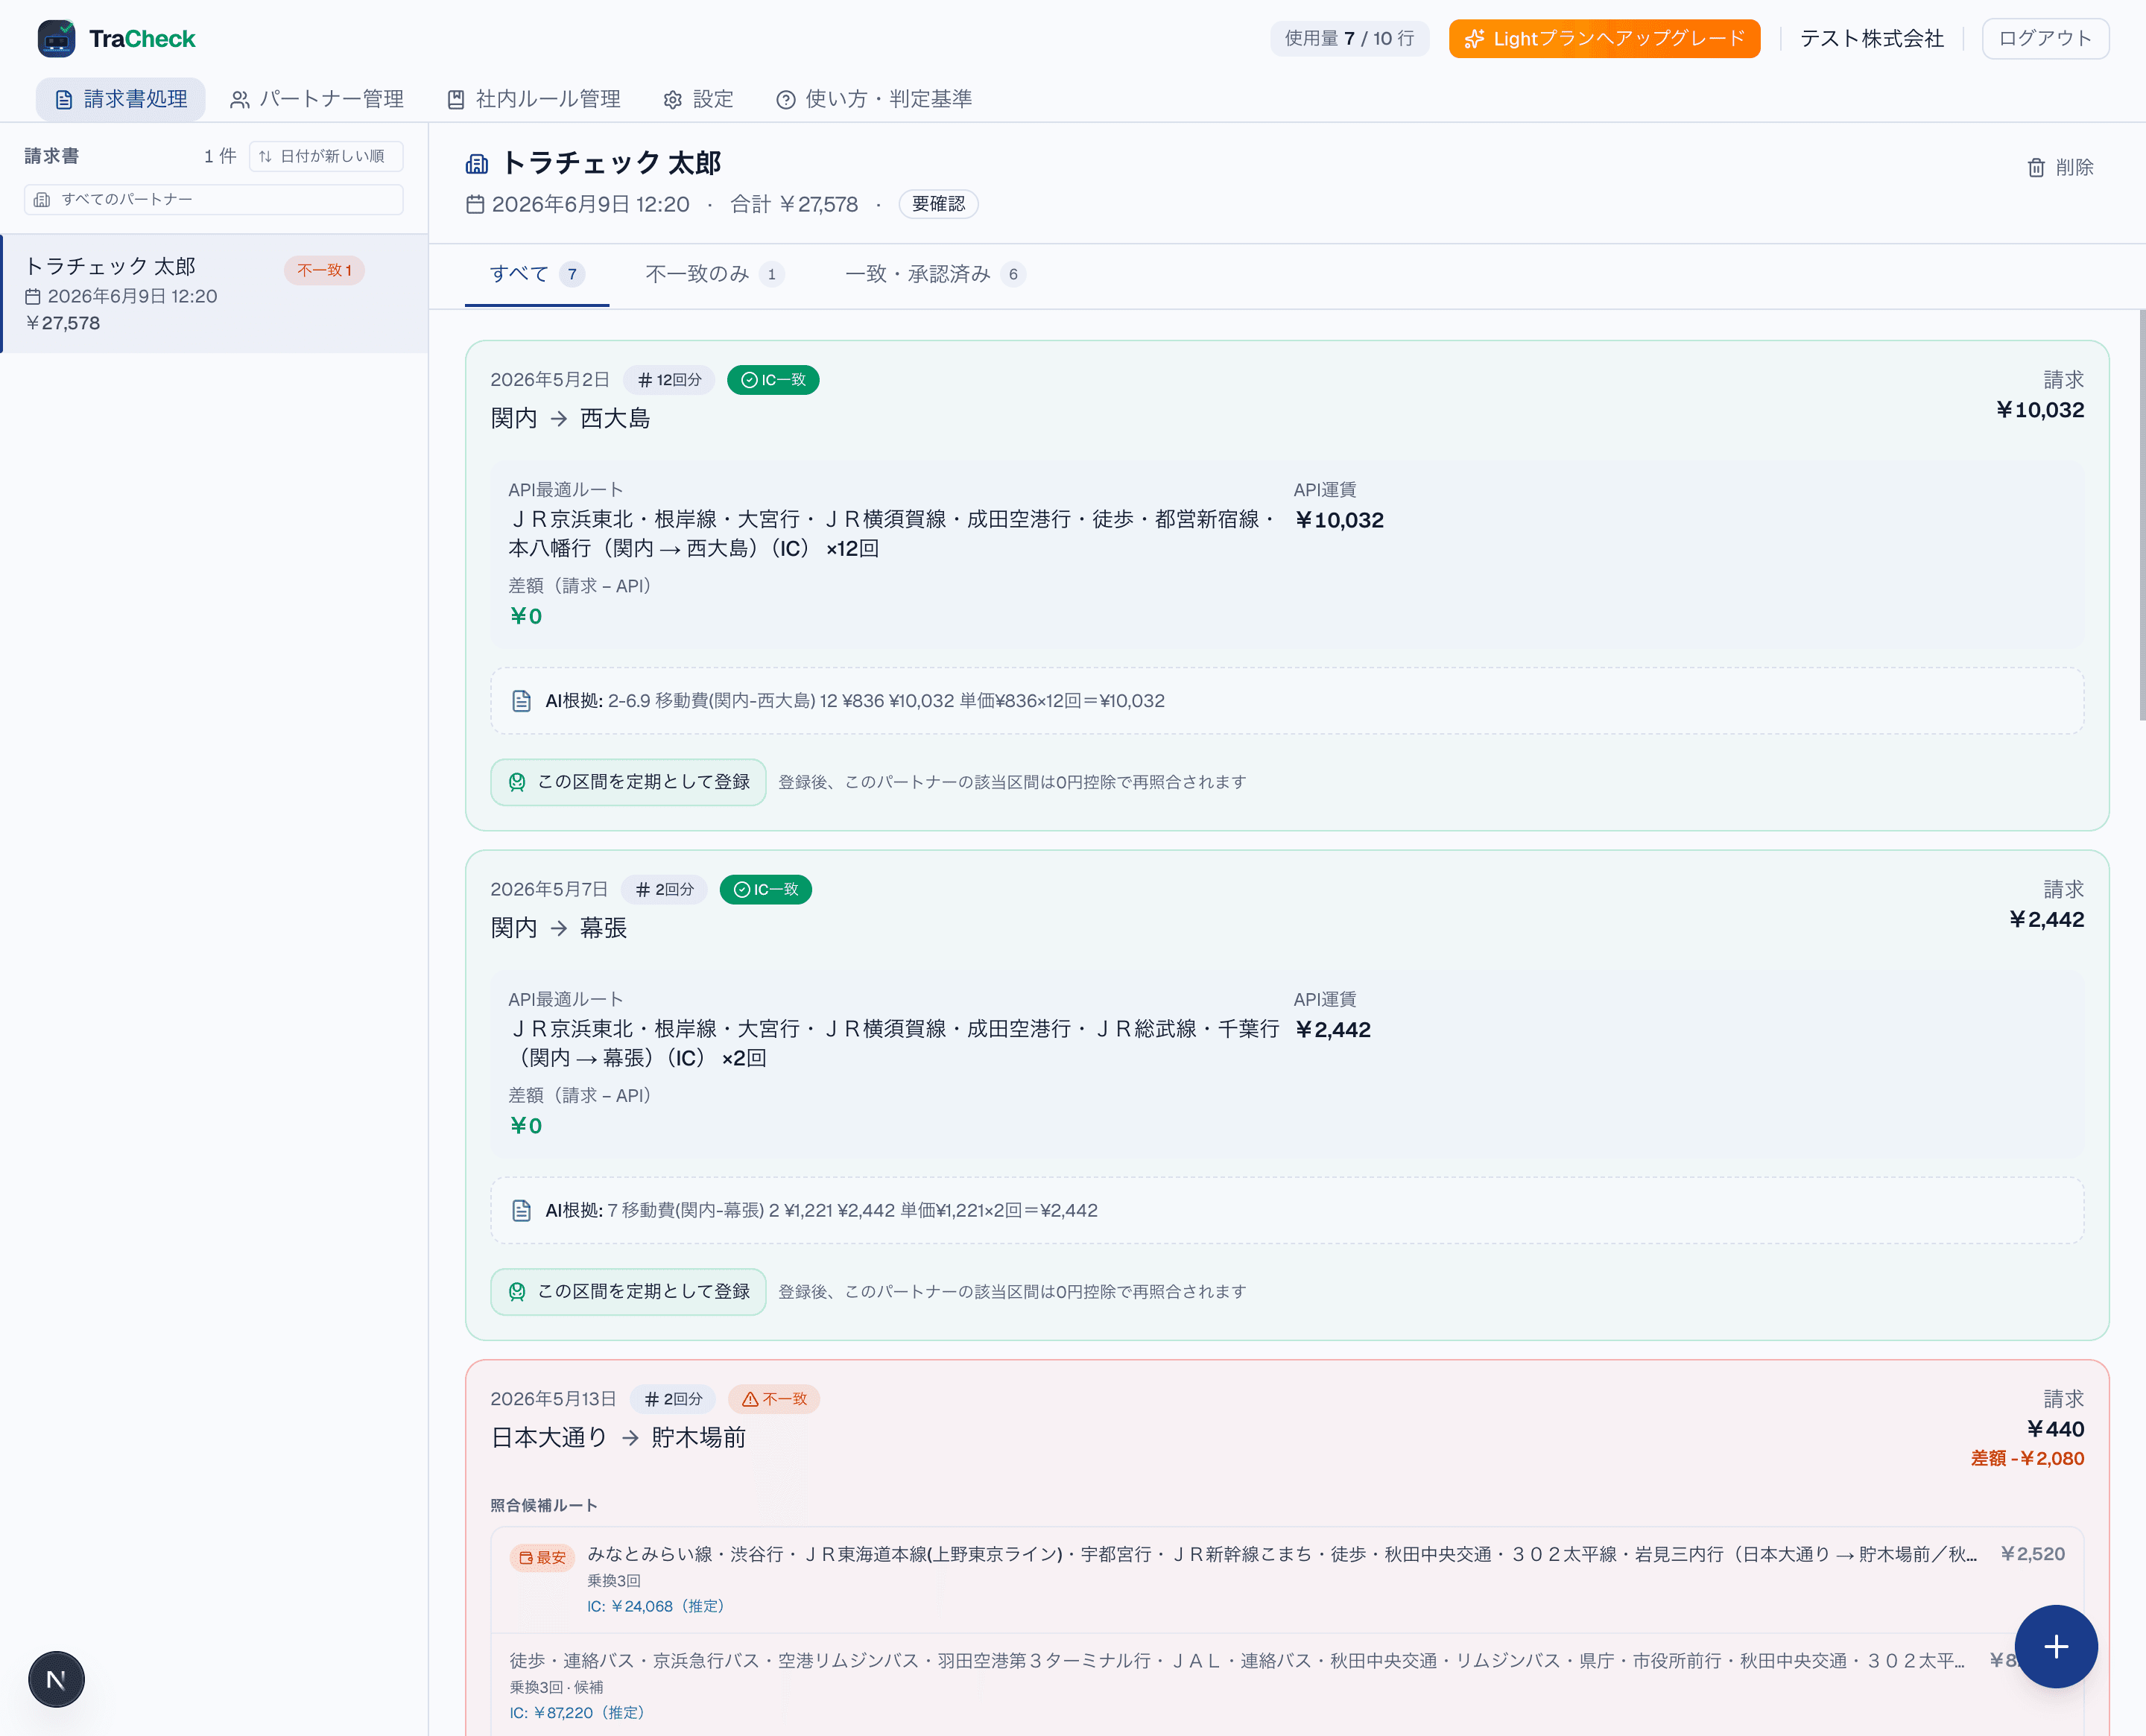Click the 日本大通り → 貯木場前 route title
The width and height of the screenshot is (2146, 1736).
tap(619, 1437)
